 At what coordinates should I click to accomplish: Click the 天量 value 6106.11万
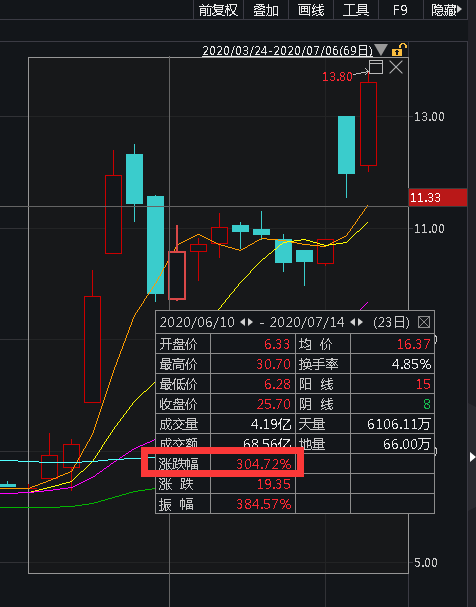tap(399, 424)
